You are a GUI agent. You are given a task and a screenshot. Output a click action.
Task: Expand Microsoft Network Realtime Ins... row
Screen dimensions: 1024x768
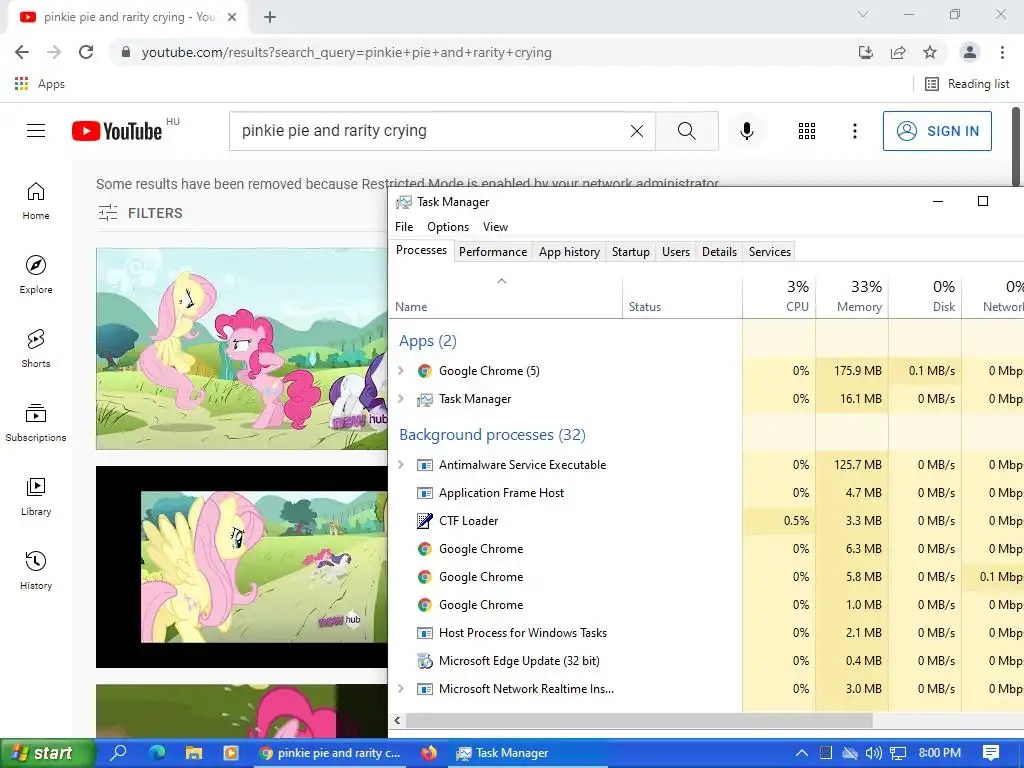tap(401, 689)
